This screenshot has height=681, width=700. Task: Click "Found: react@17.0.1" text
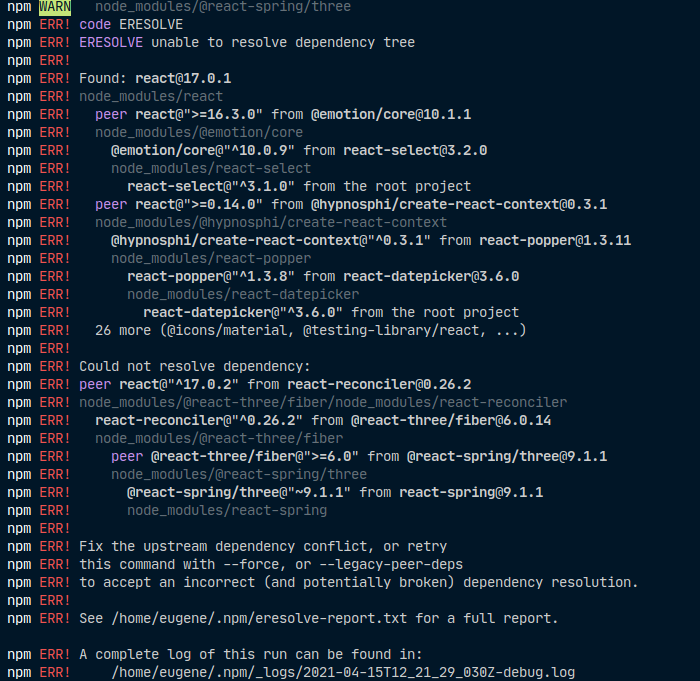[x=155, y=78]
